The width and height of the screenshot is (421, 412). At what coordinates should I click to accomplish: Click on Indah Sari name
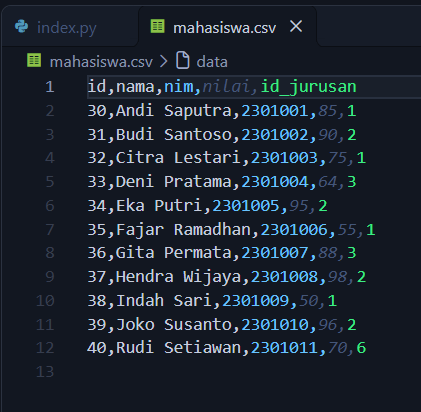(164, 301)
